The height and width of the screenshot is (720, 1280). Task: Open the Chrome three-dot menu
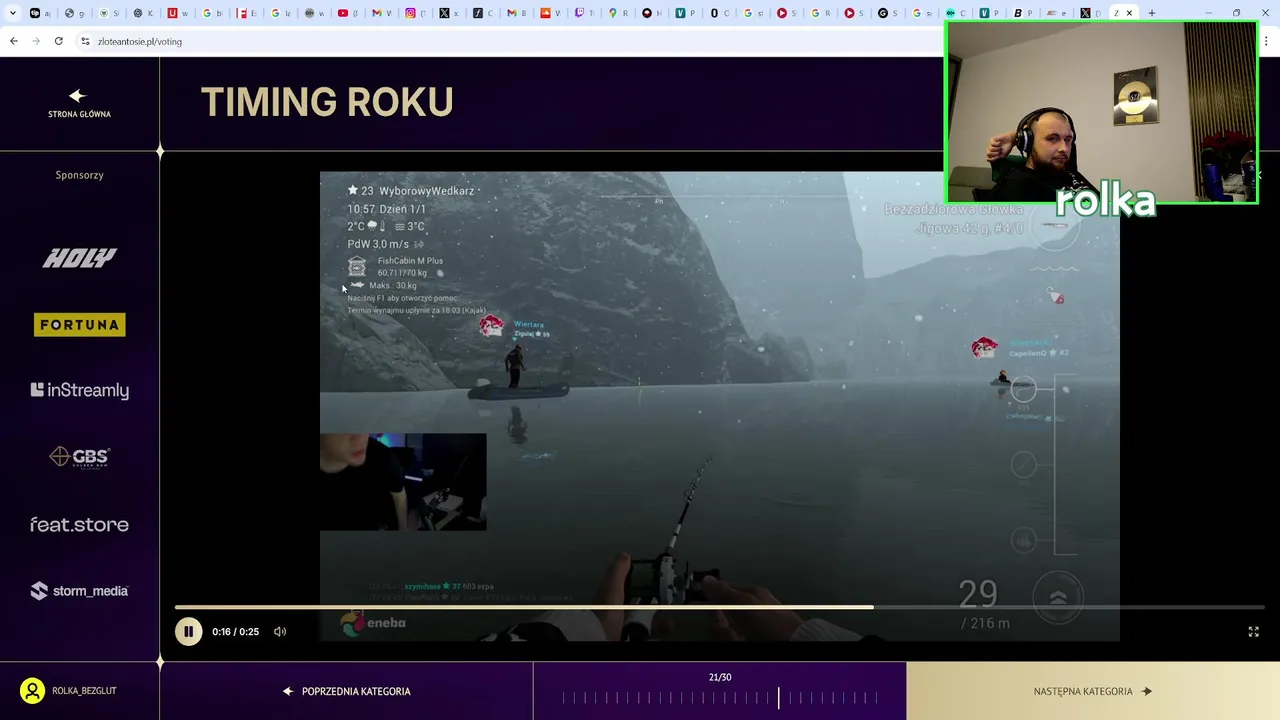click(x=1267, y=41)
